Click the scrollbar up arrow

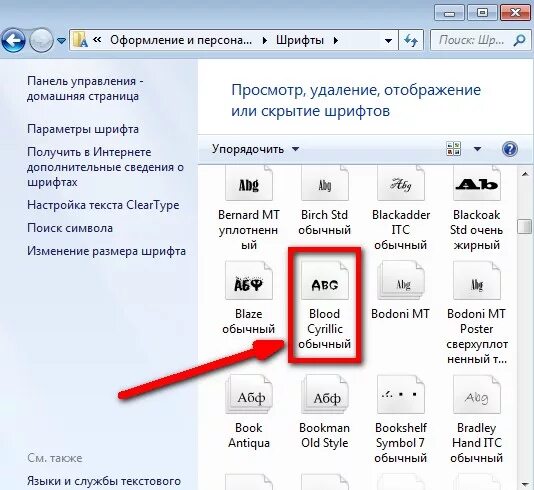click(525, 174)
